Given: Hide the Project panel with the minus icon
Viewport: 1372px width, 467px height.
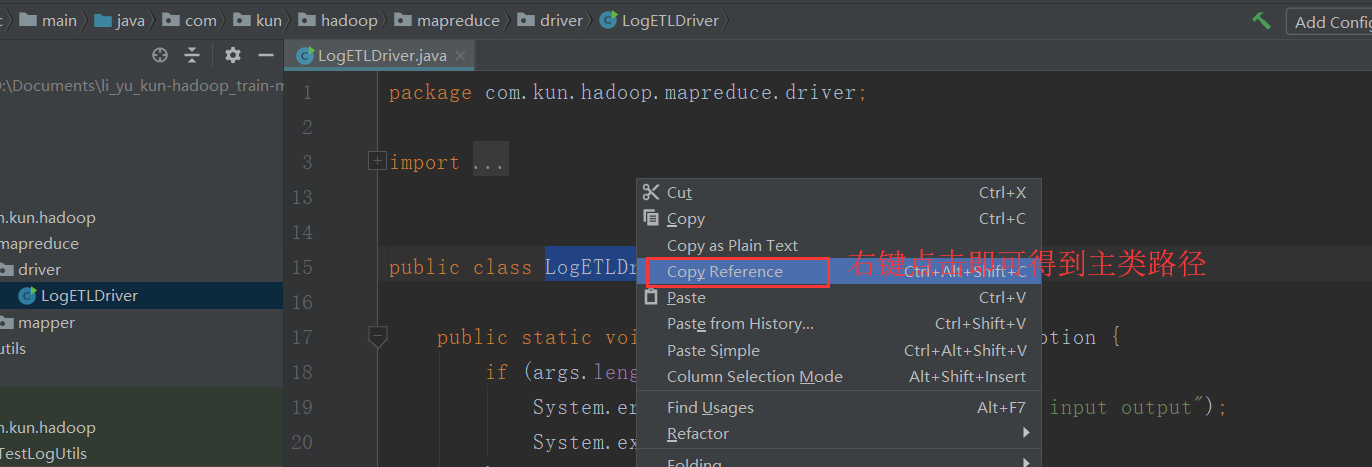Looking at the screenshot, I should [x=266, y=55].
